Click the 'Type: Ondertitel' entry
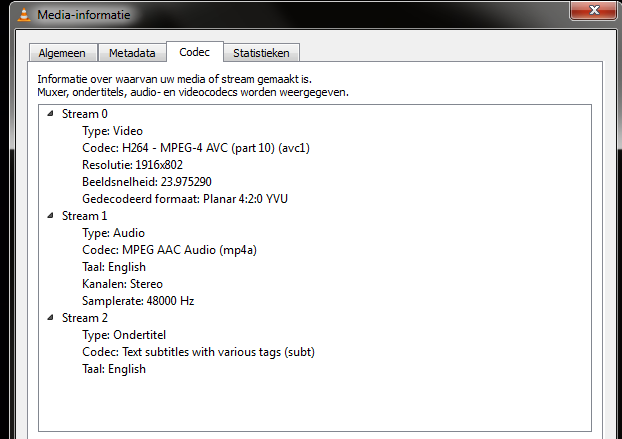This screenshot has height=439, width=622. coord(124,335)
